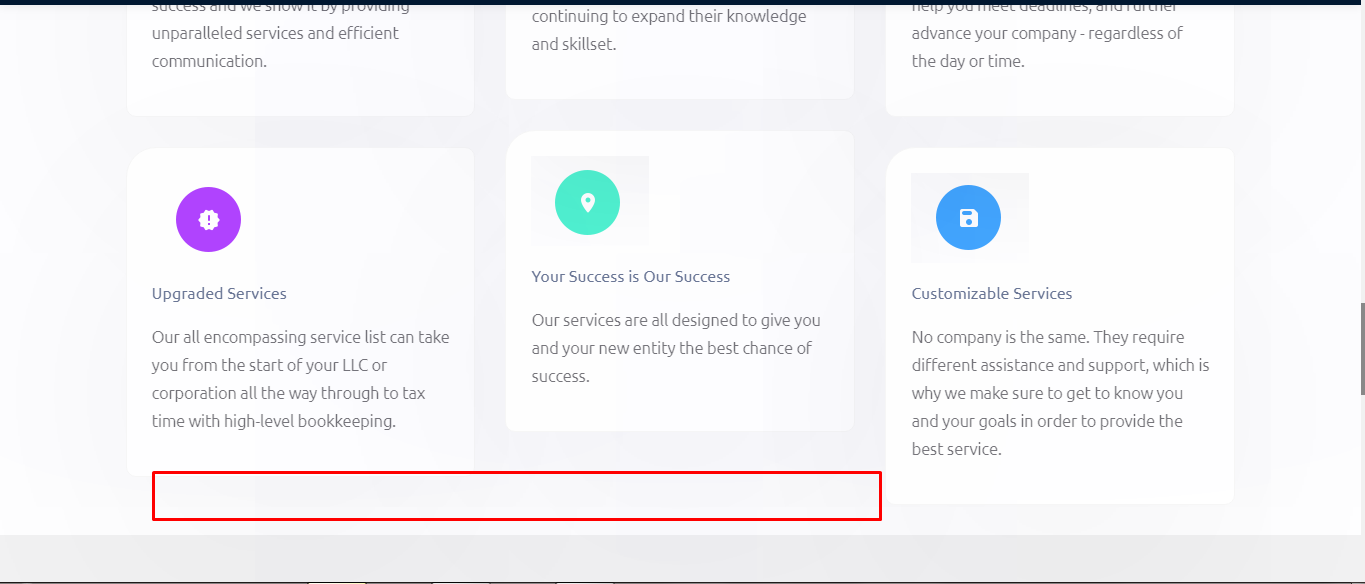
Task: Click the purple Upgraded Services badge icon
Action: [x=208, y=220]
